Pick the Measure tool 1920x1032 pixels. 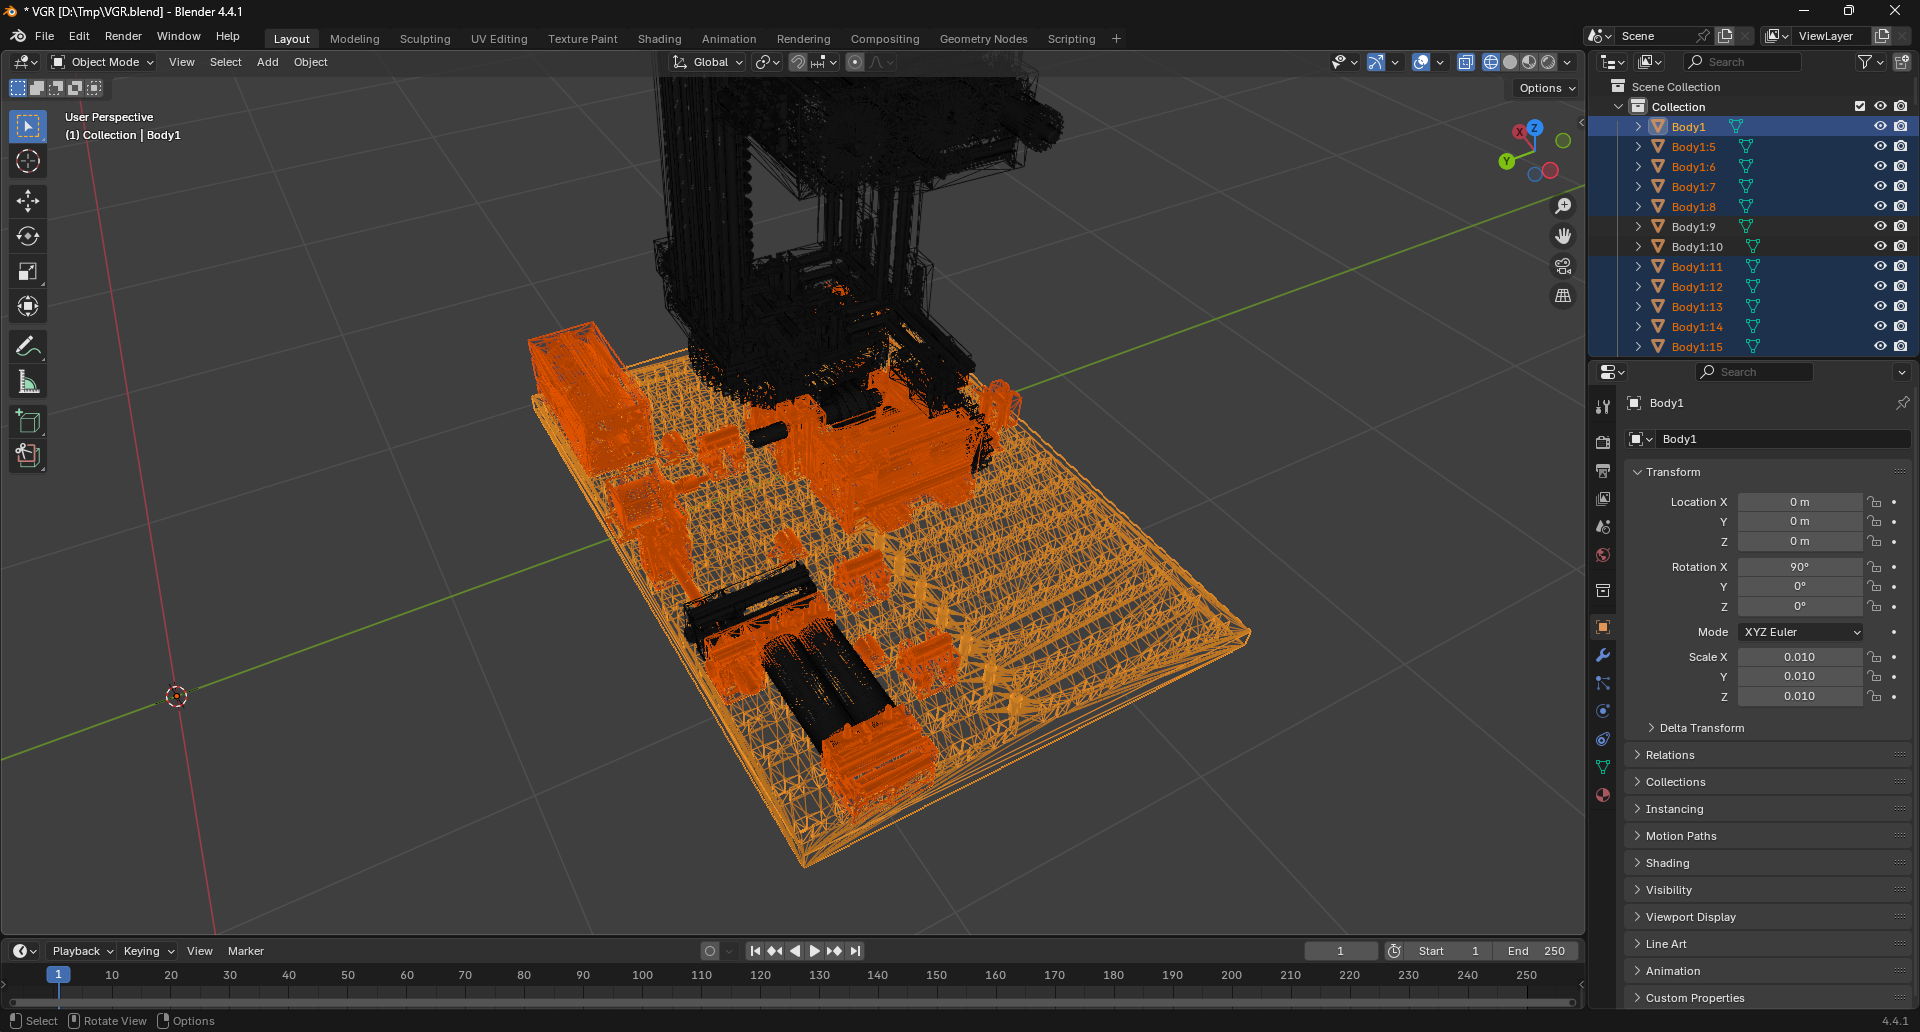coord(28,382)
